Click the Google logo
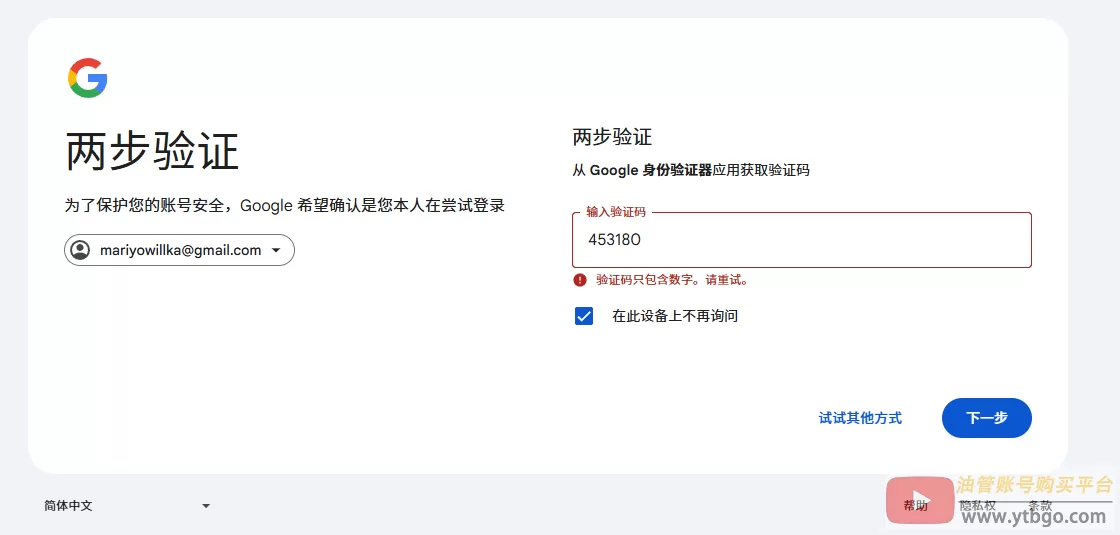The width and height of the screenshot is (1120, 535). (88, 78)
